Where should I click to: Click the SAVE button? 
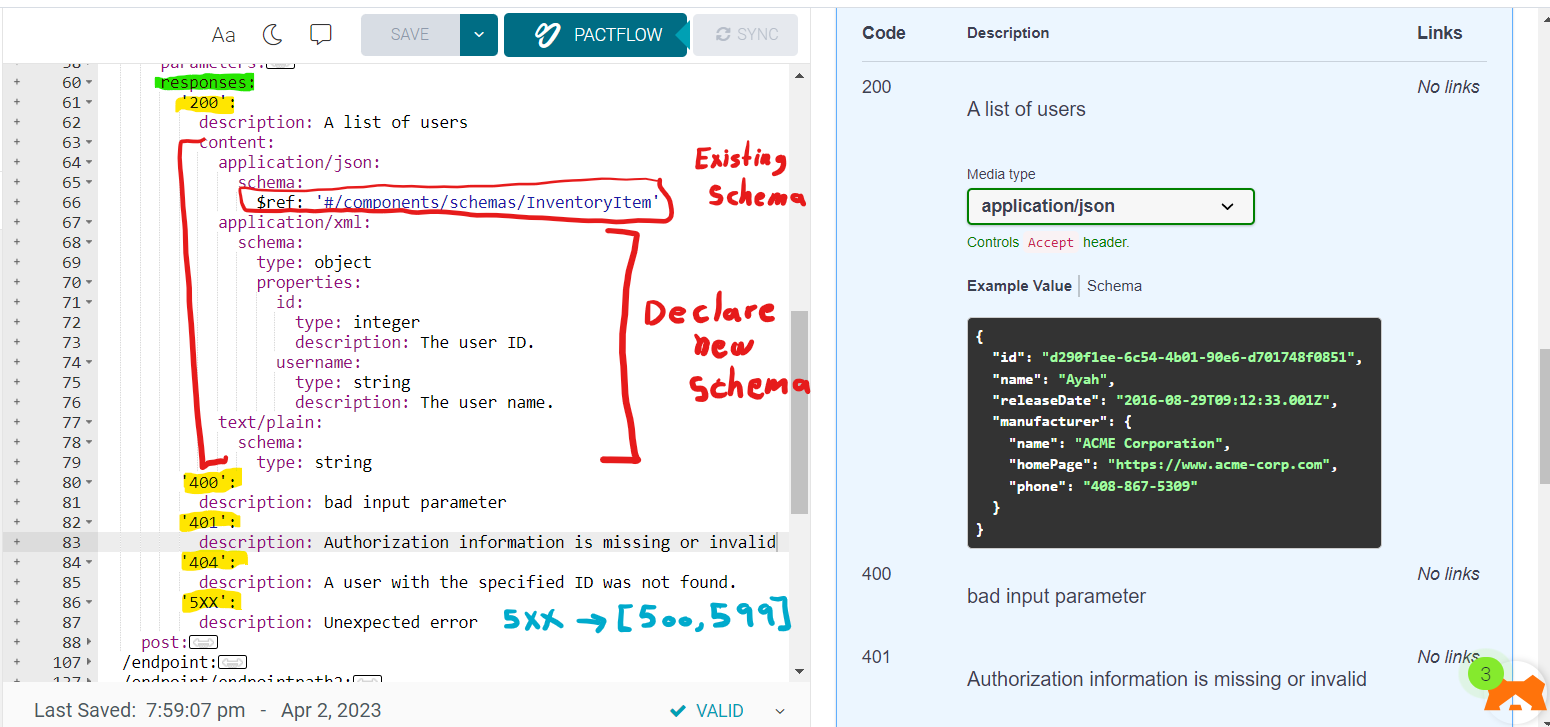[409, 33]
